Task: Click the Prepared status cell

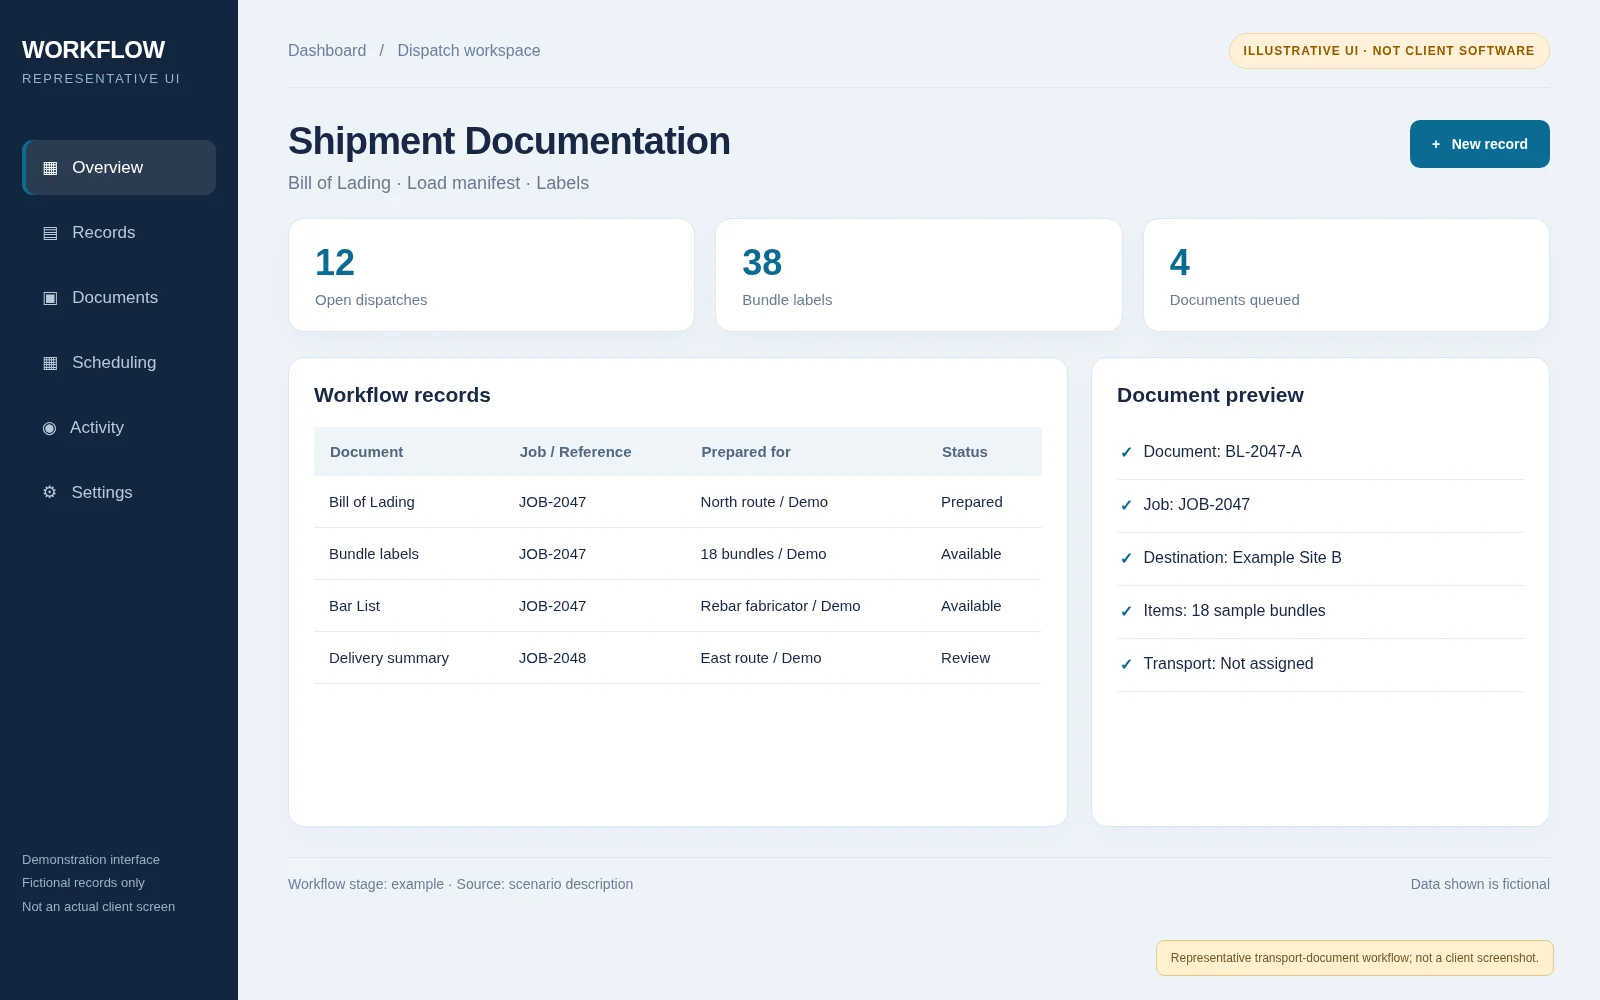Action: tap(971, 502)
